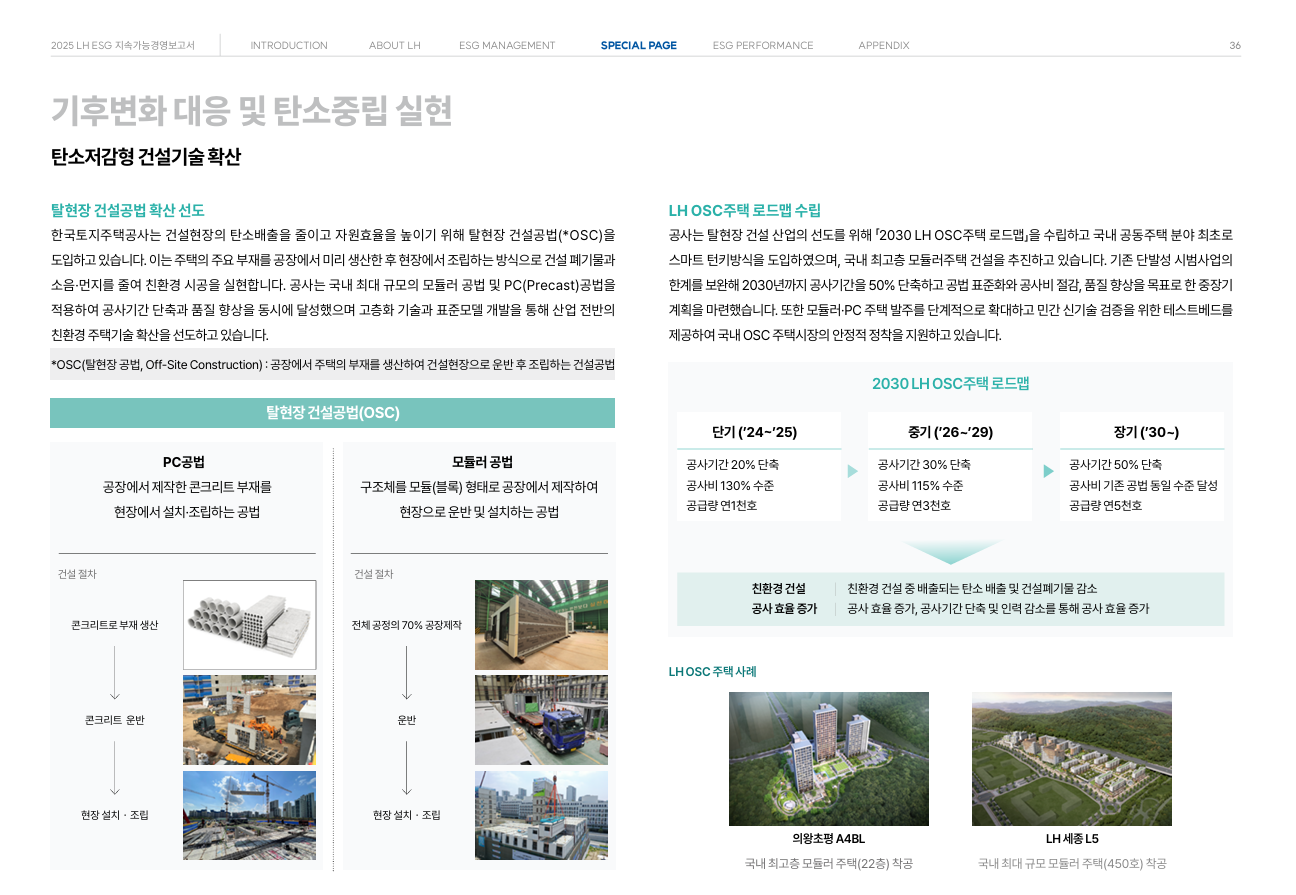Switch to the ESG MANAGEMENT tab
1296x895 pixels.
click(x=507, y=45)
